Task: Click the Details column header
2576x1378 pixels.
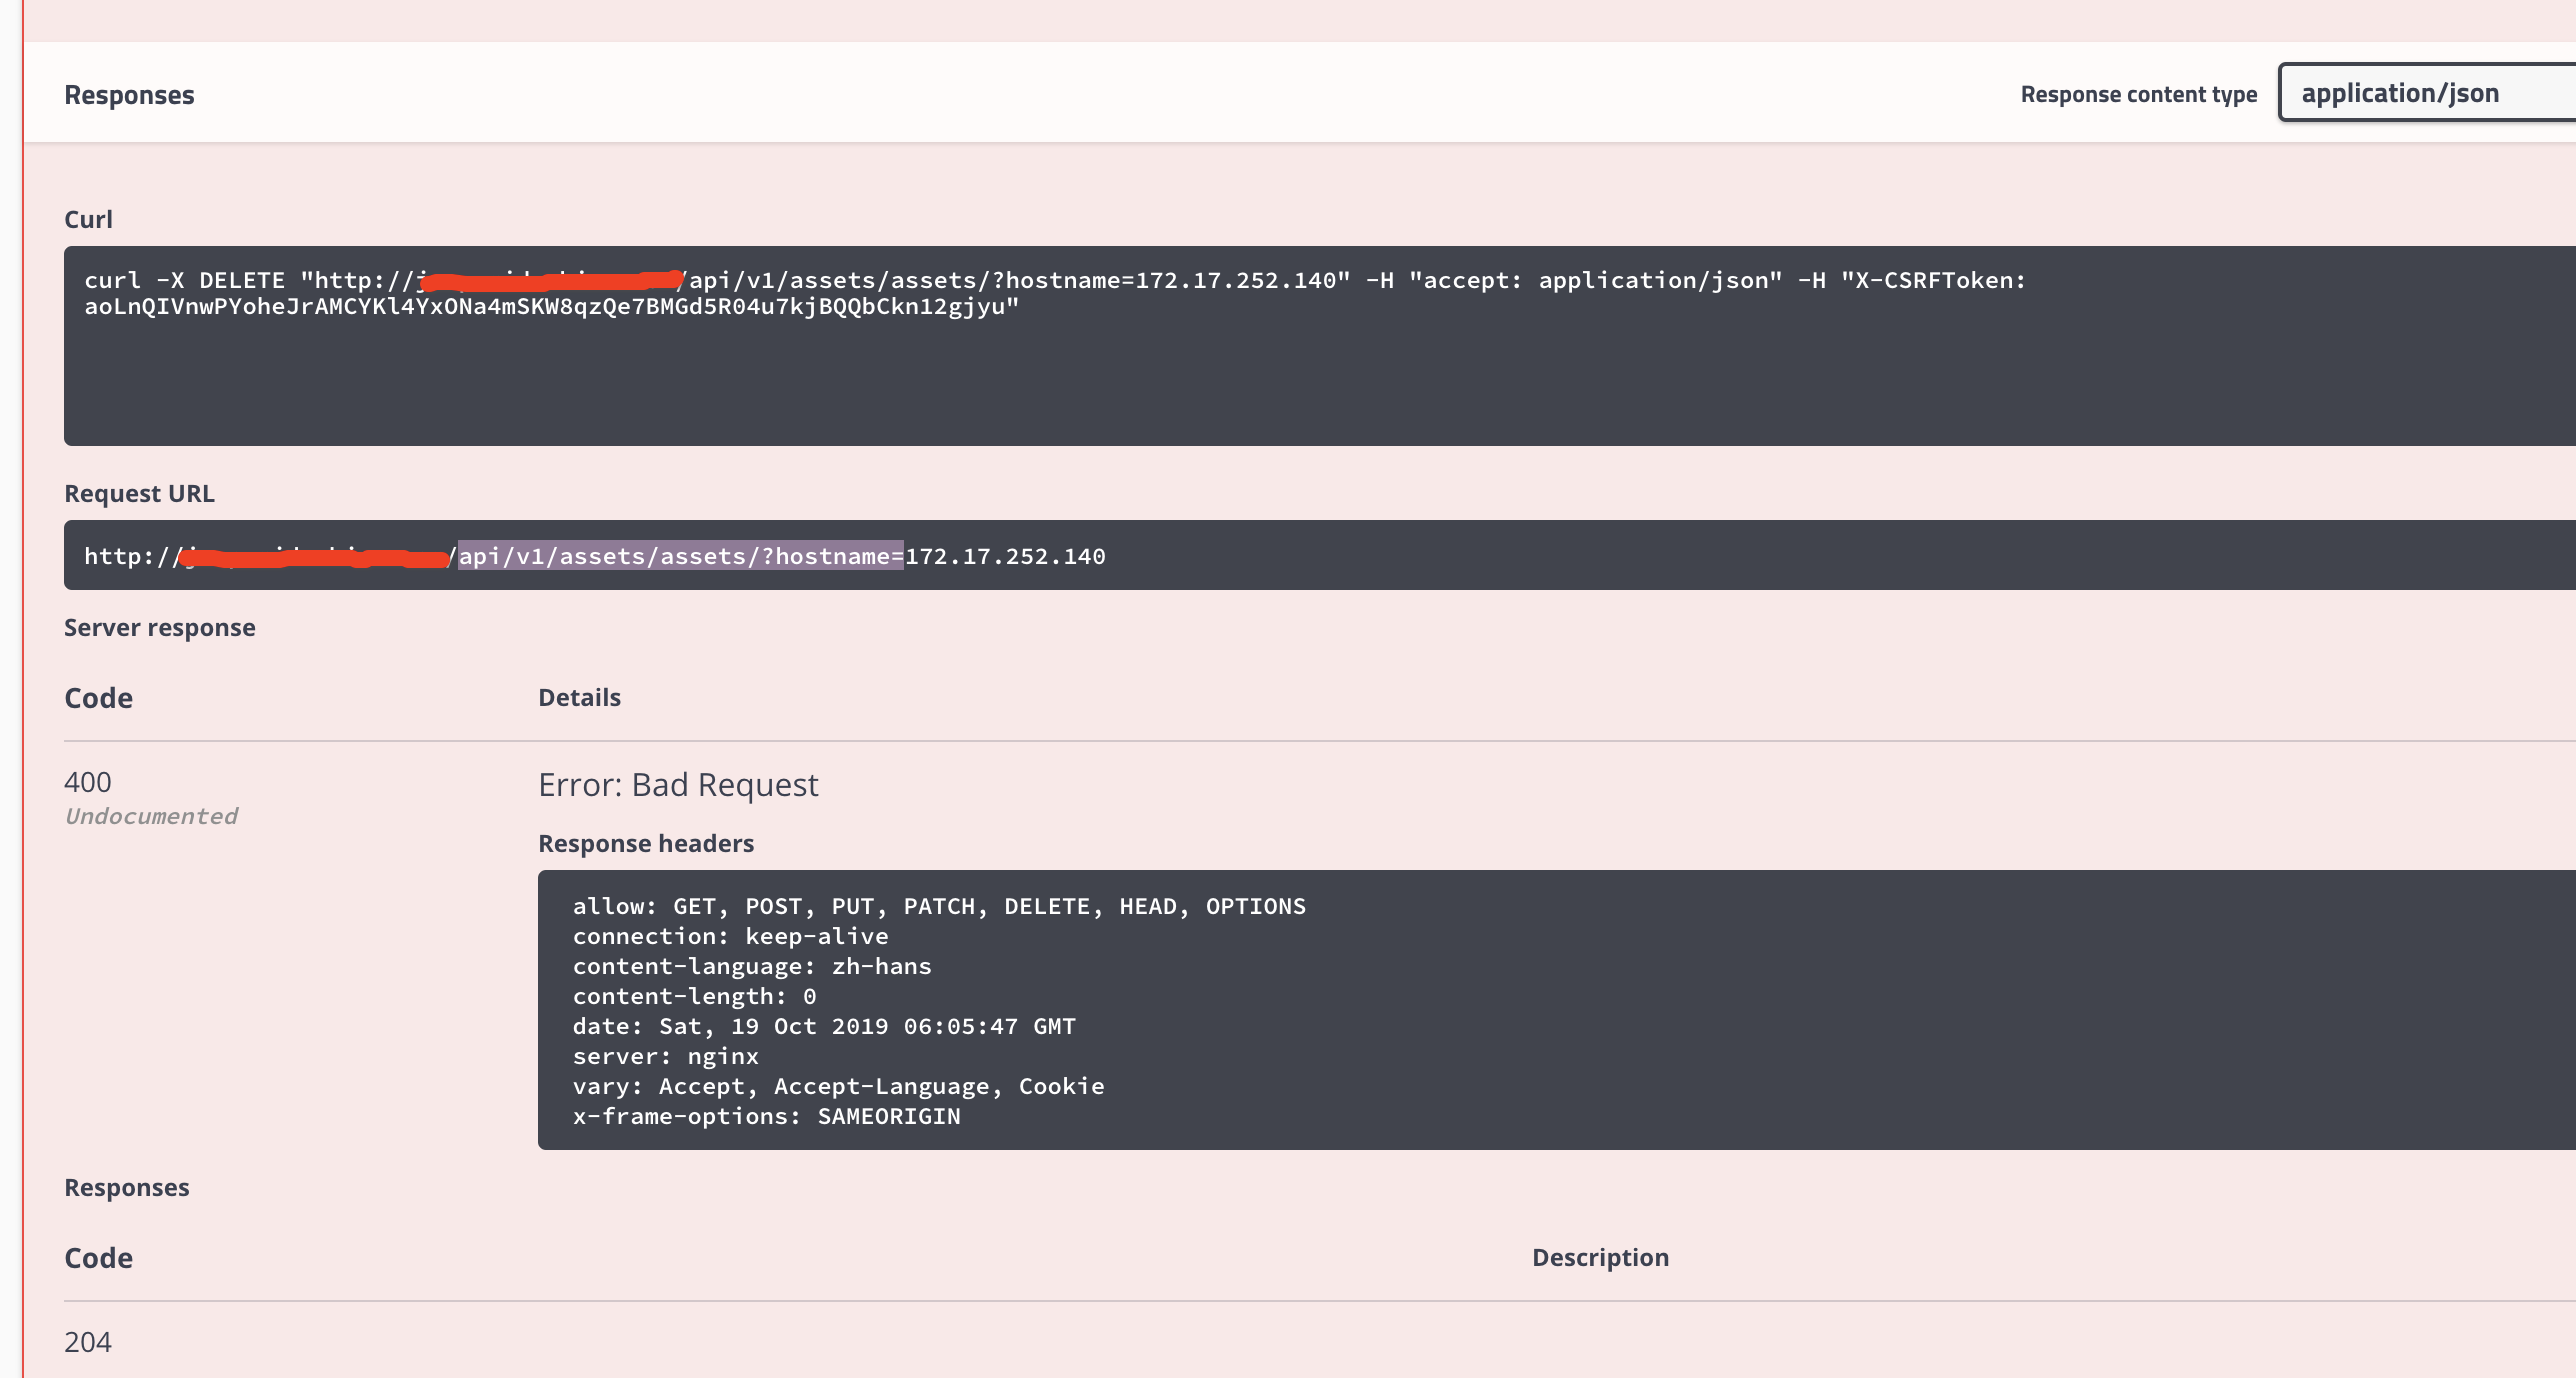Action: coord(579,697)
